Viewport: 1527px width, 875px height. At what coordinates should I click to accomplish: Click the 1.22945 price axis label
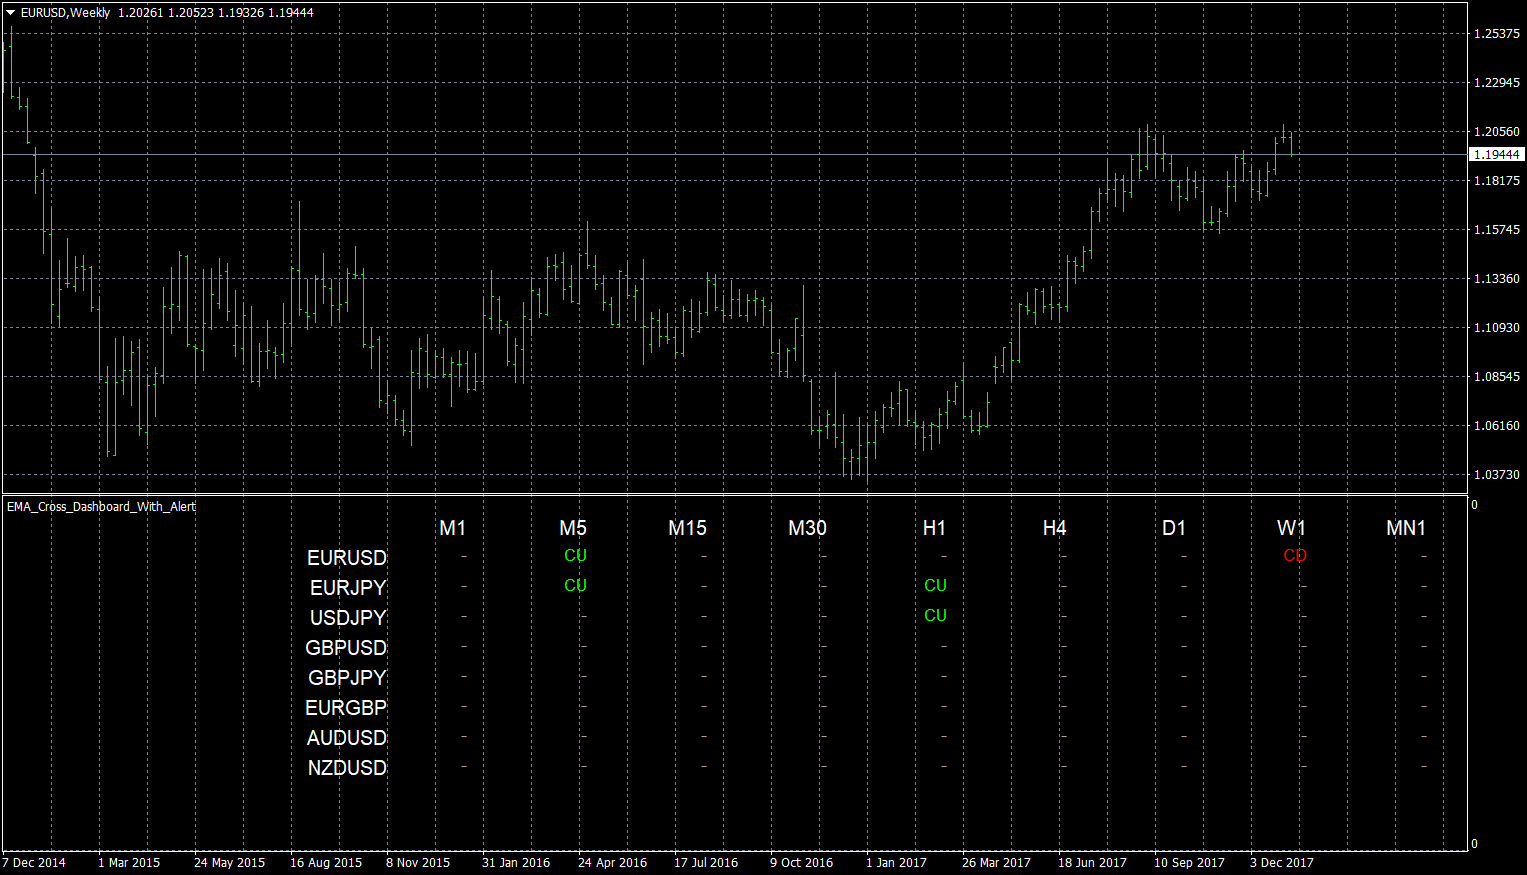coord(1496,83)
